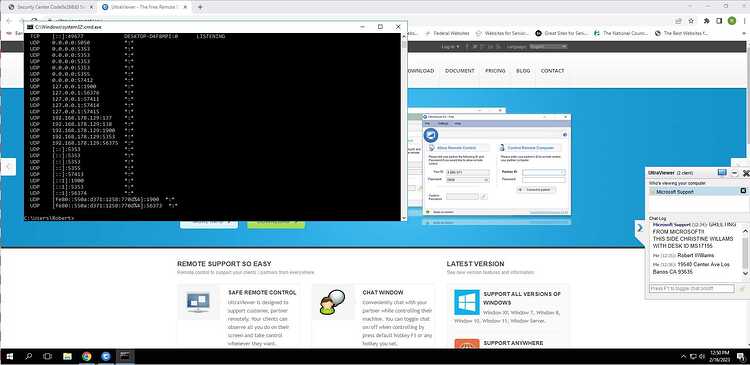The width and height of the screenshot is (750, 365).
Task: Click the cmd window vertical scrollbar
Action: tap(404, 127)
